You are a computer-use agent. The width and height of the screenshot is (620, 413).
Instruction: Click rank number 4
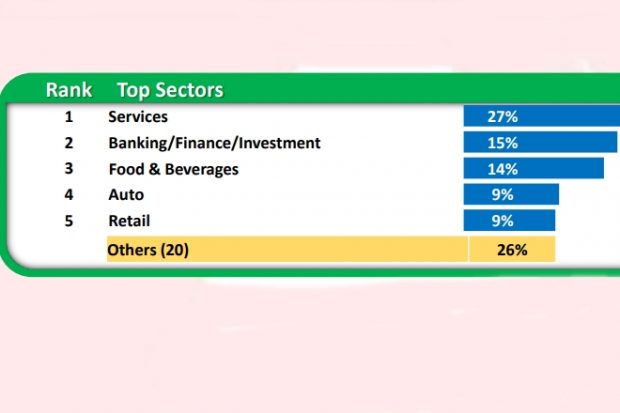coord(69,195)
